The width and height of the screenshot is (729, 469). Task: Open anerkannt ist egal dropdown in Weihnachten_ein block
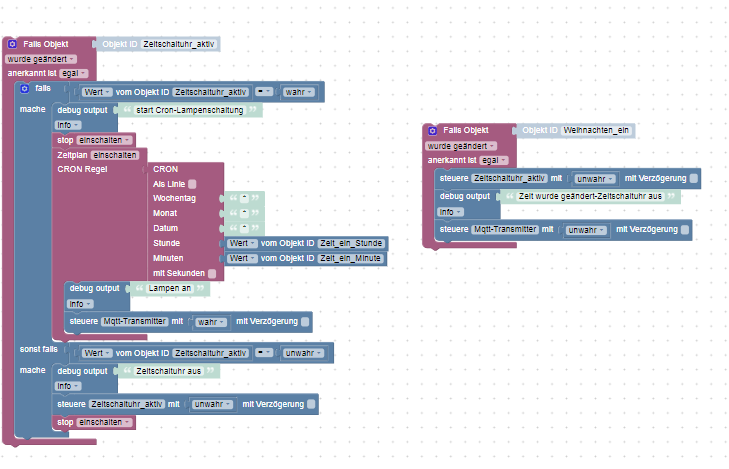point(494,160)
